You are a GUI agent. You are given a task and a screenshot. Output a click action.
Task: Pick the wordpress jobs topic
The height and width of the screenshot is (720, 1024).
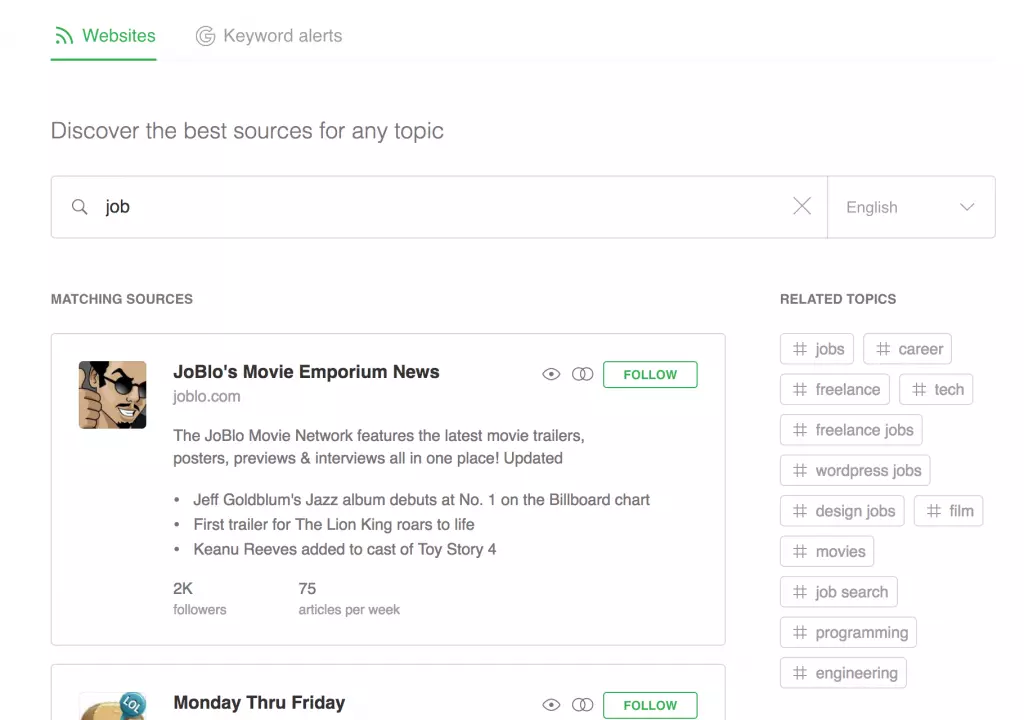856,470
